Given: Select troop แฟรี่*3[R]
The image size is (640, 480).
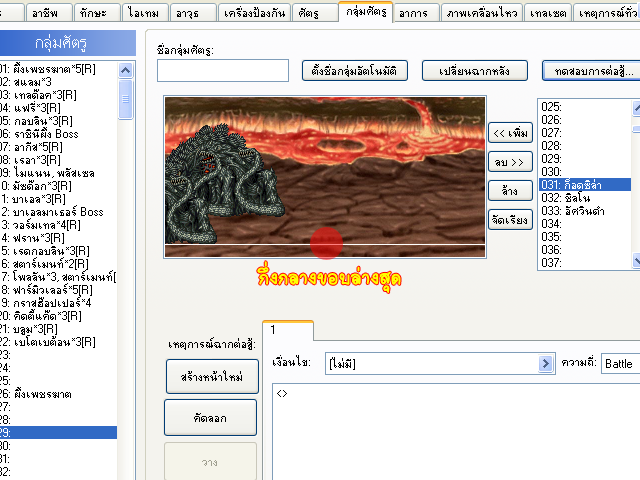Looking at the screenshot, I should (x=58, y=108).
